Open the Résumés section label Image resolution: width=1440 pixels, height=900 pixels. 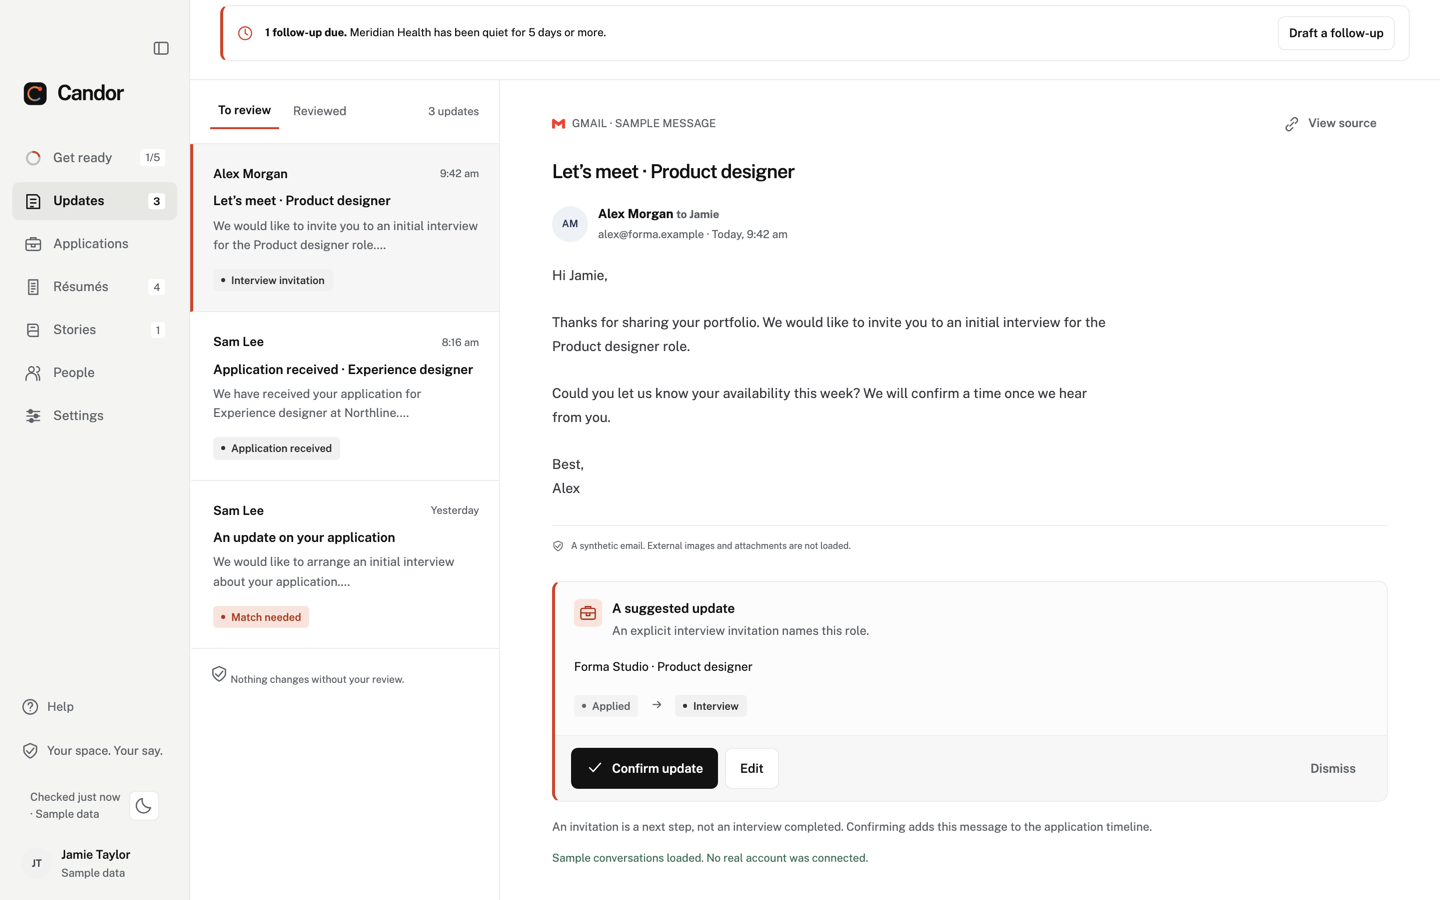81,287
